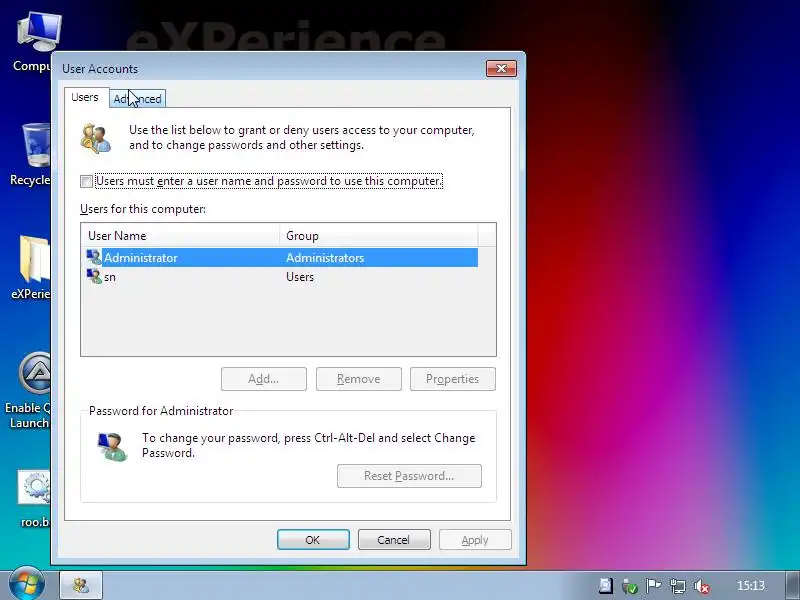Click the users and keys icon
This screenshot has width=800, height=600.
click(95, 138)
